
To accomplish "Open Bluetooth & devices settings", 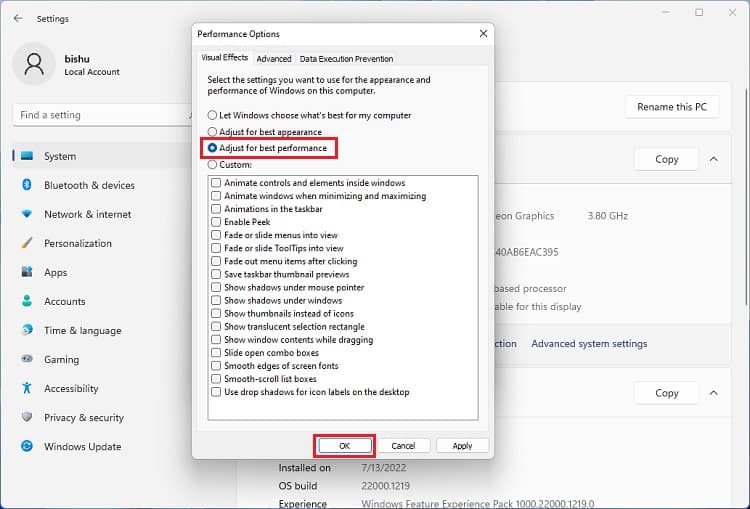I will tap(89, 185).
